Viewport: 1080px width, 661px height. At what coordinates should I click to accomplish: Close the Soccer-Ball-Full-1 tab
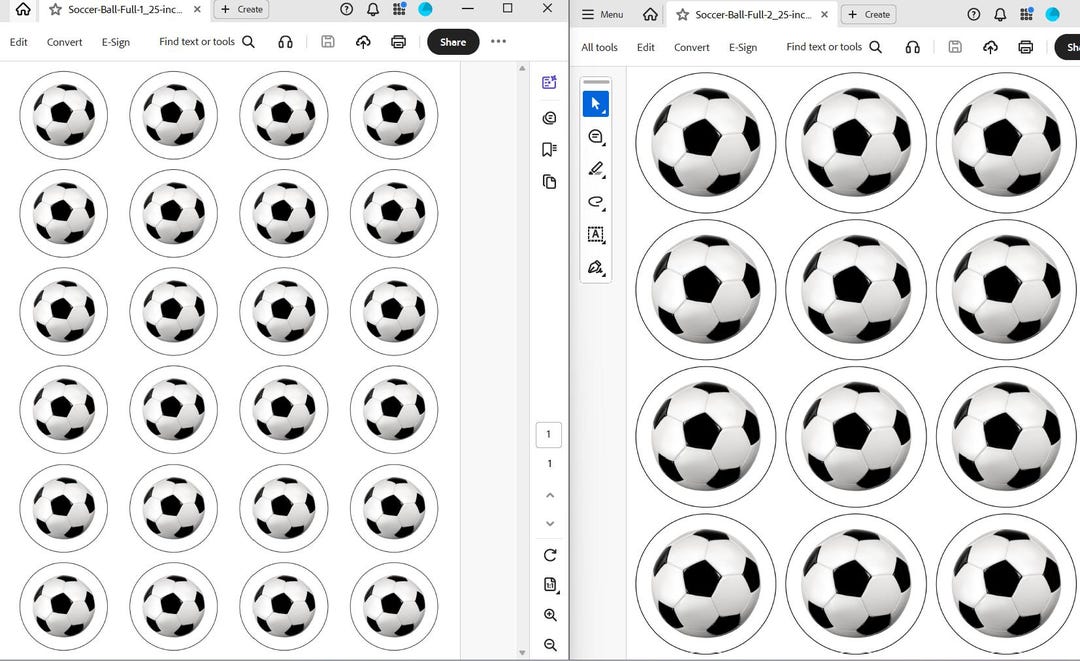pyautogui.click(x=198, y=10)
